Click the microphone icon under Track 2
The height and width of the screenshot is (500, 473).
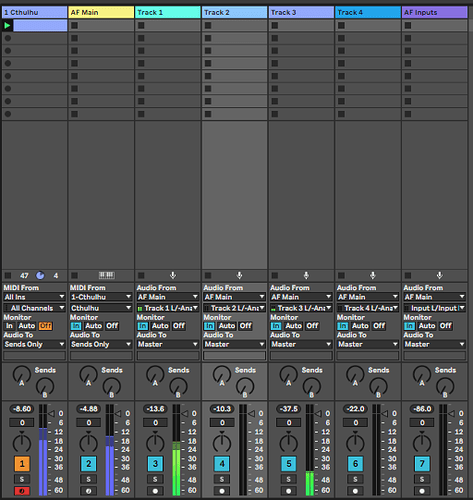(x=239, y=275)
